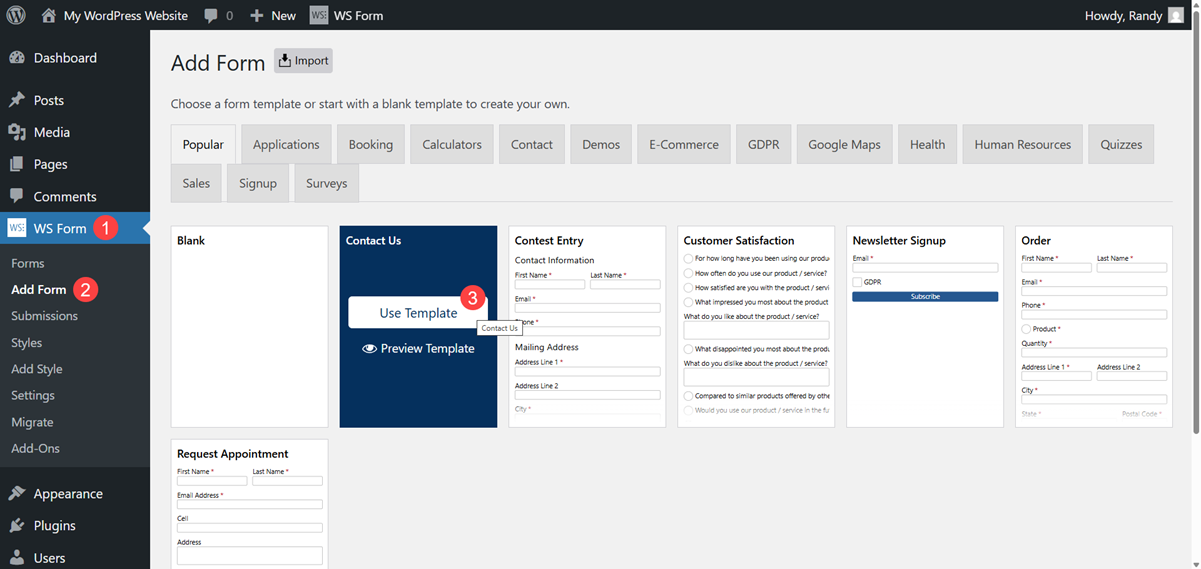Viewport: 1201px width, 569px height.
Task: Click the New content menu in admin bar
Action: [x=273, y=15]
